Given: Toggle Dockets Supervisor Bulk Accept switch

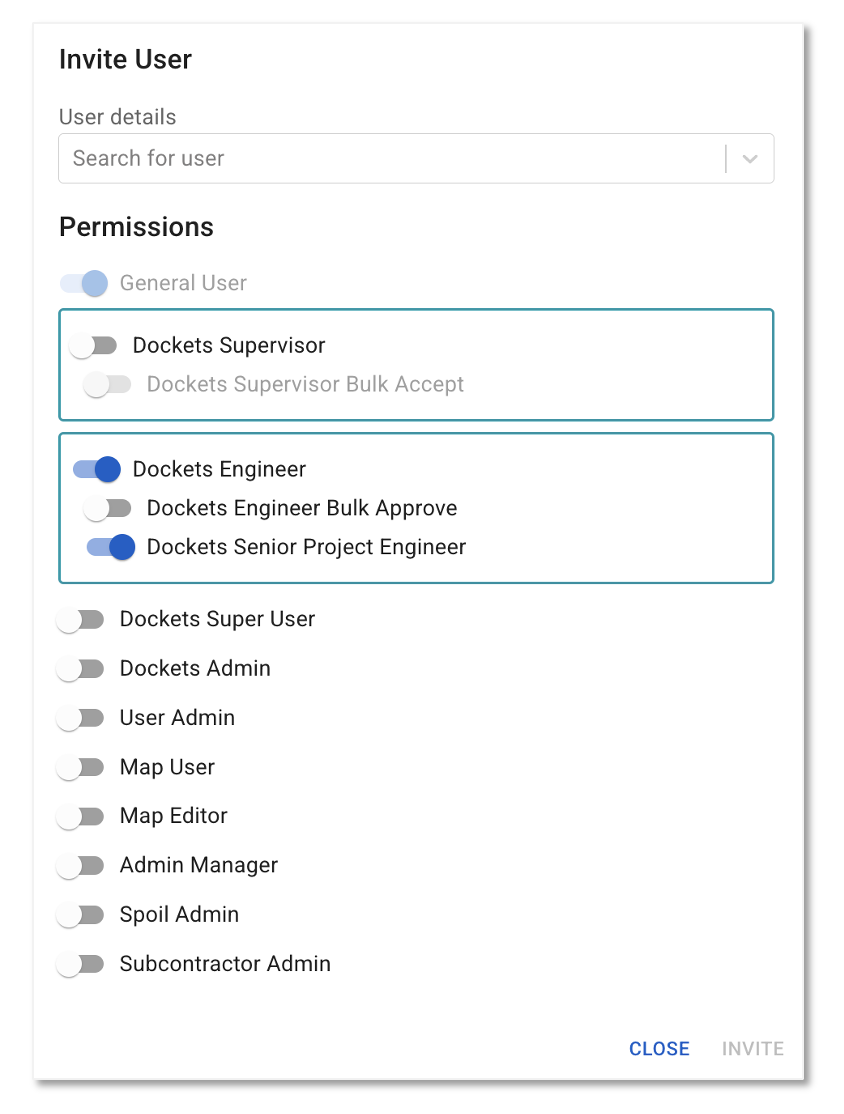Looking at the screenshot, I should click(108, 384).
